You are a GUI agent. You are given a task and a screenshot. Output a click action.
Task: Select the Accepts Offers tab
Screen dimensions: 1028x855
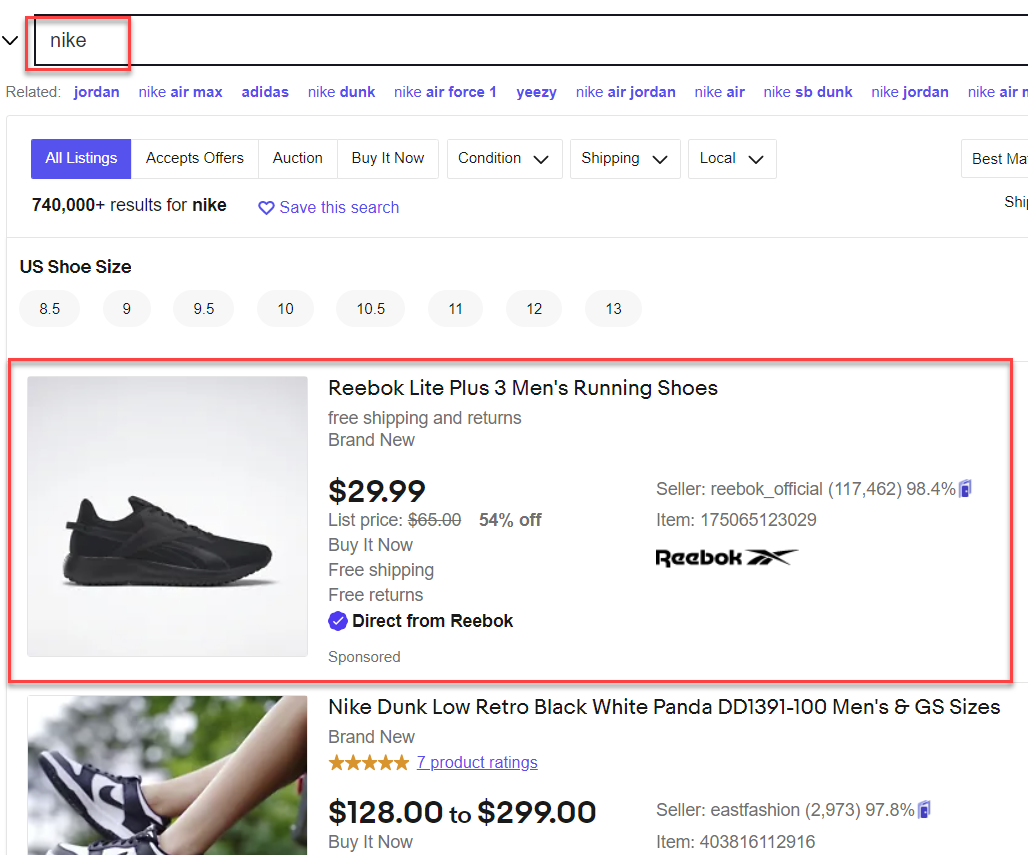pos(195,159)
